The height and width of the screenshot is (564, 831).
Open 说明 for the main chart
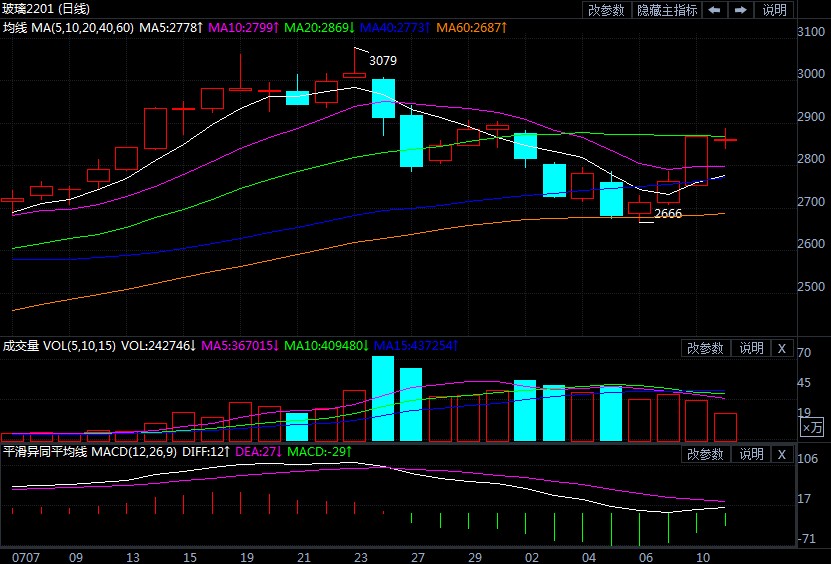pyautogui.click(x=775, y=10)
